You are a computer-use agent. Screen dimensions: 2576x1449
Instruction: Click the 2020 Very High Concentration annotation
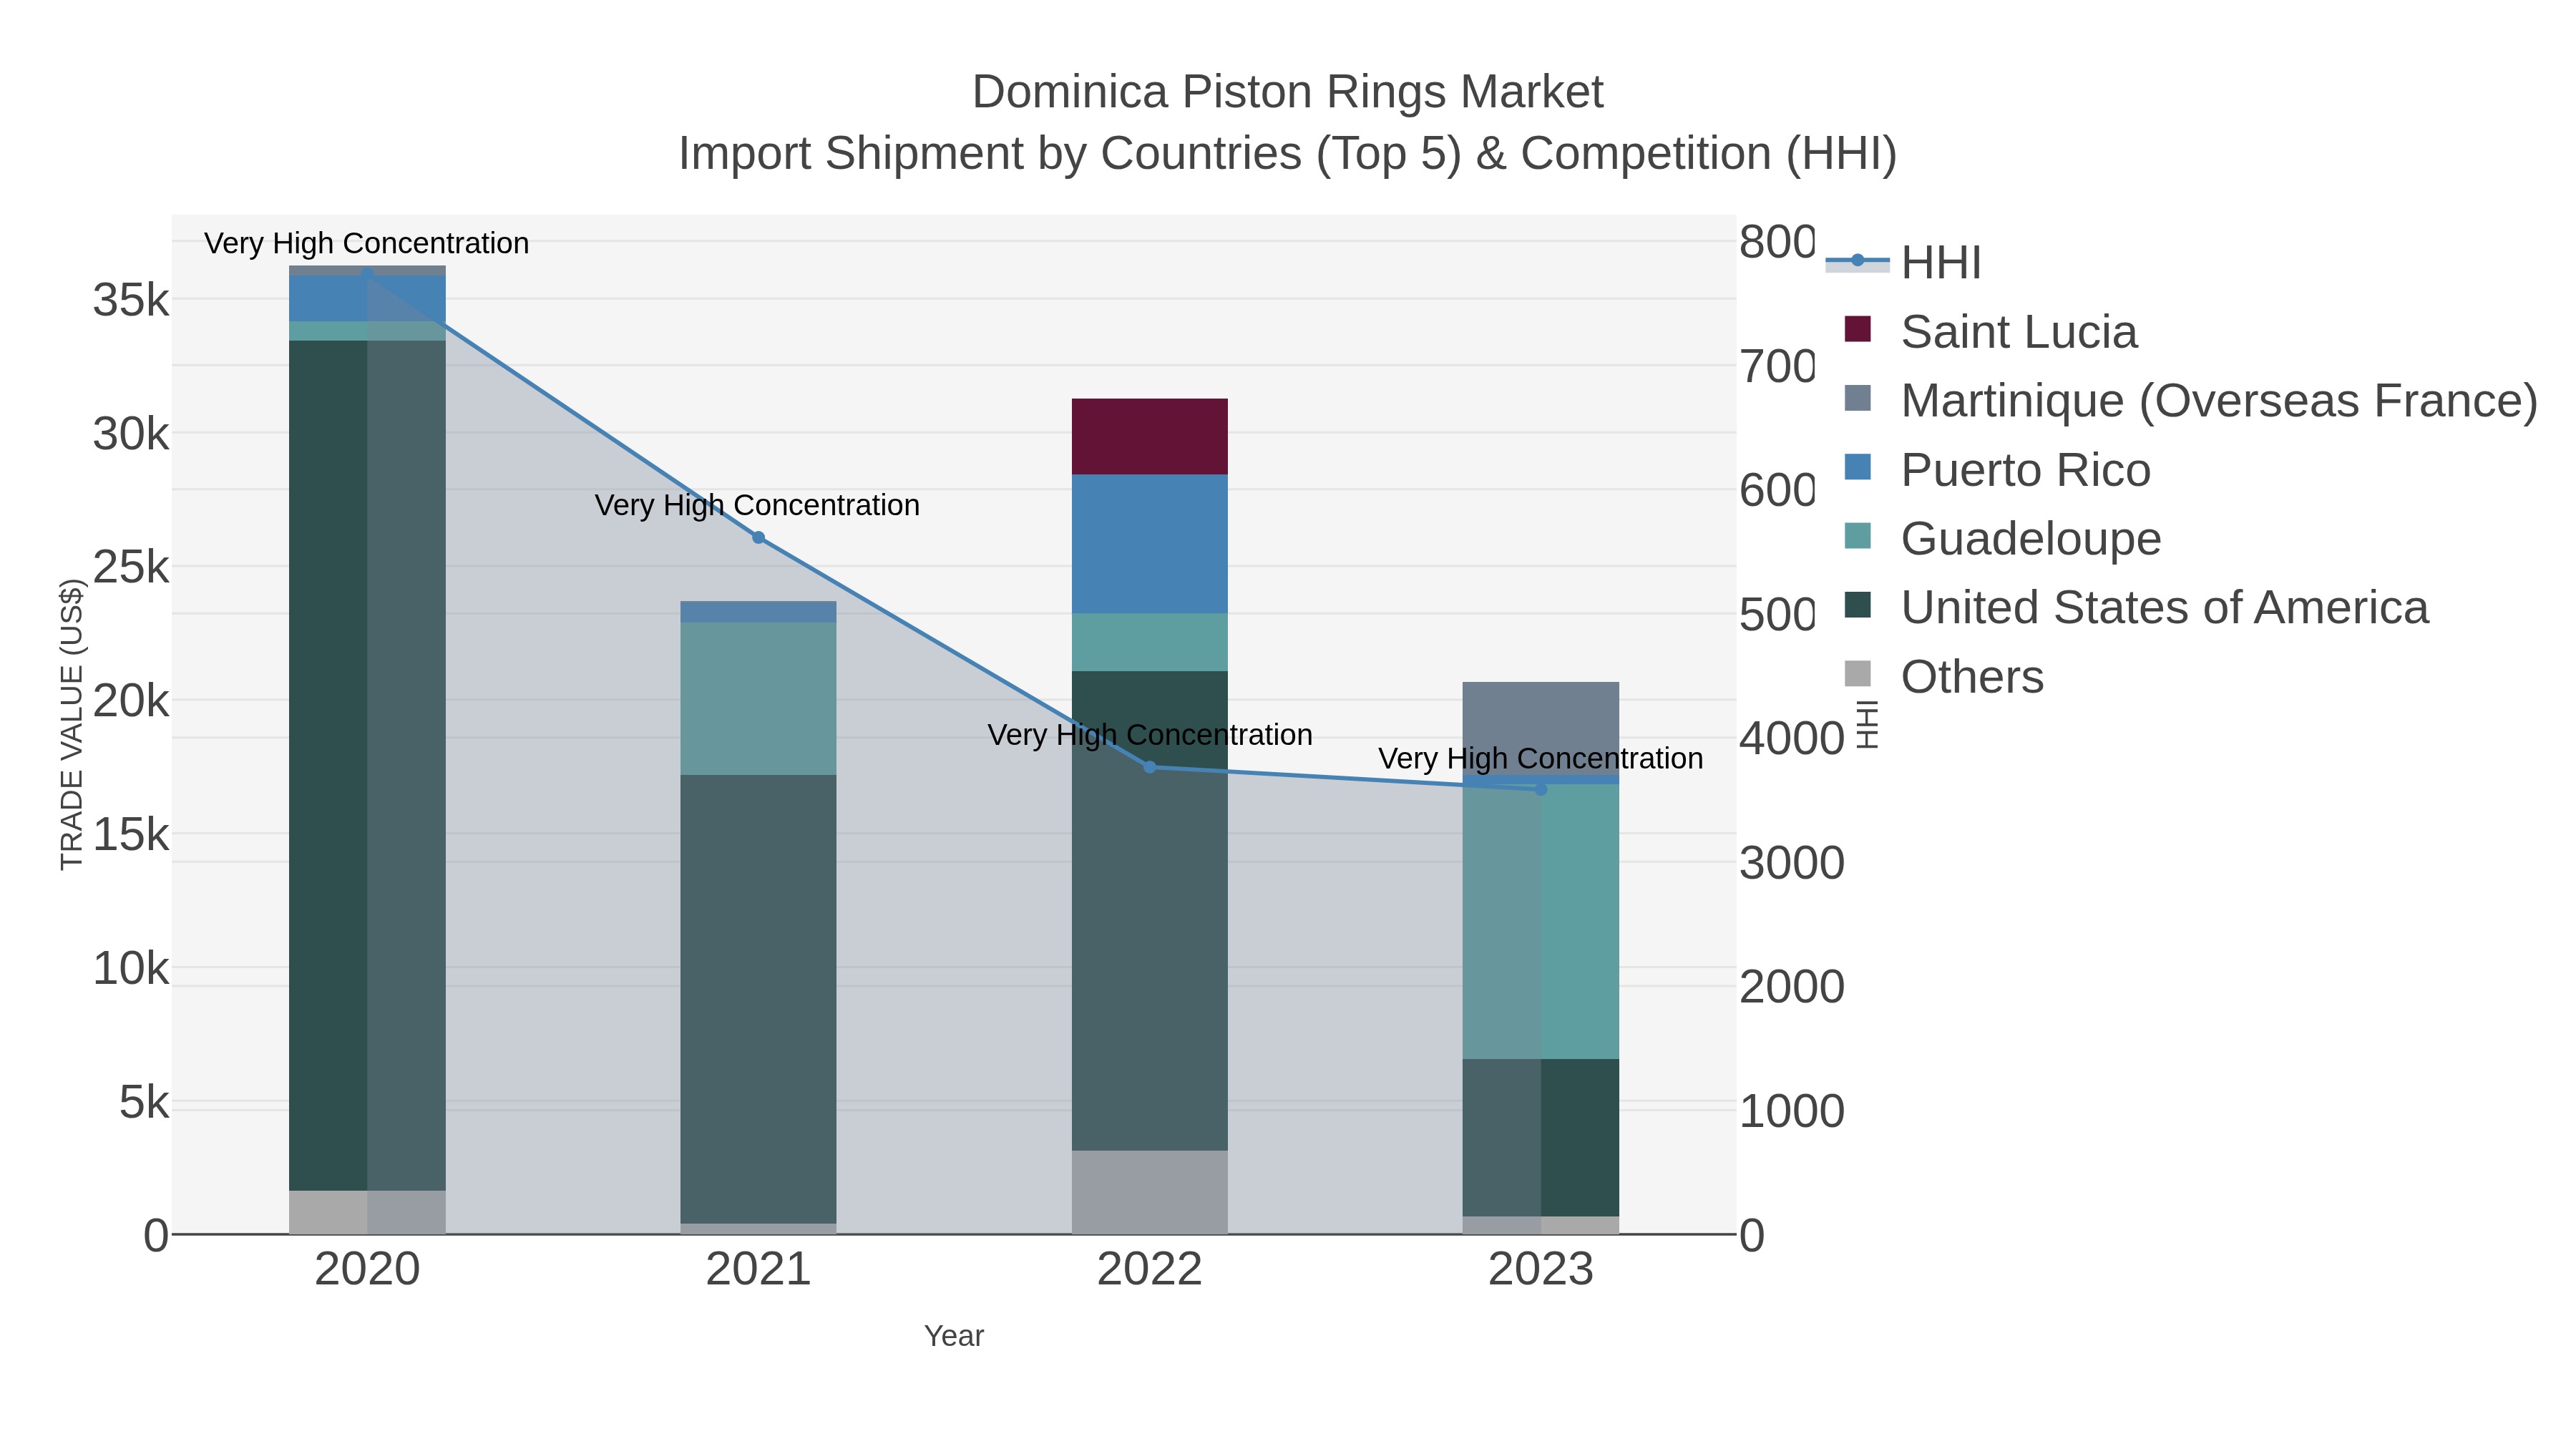click(367, 243)
